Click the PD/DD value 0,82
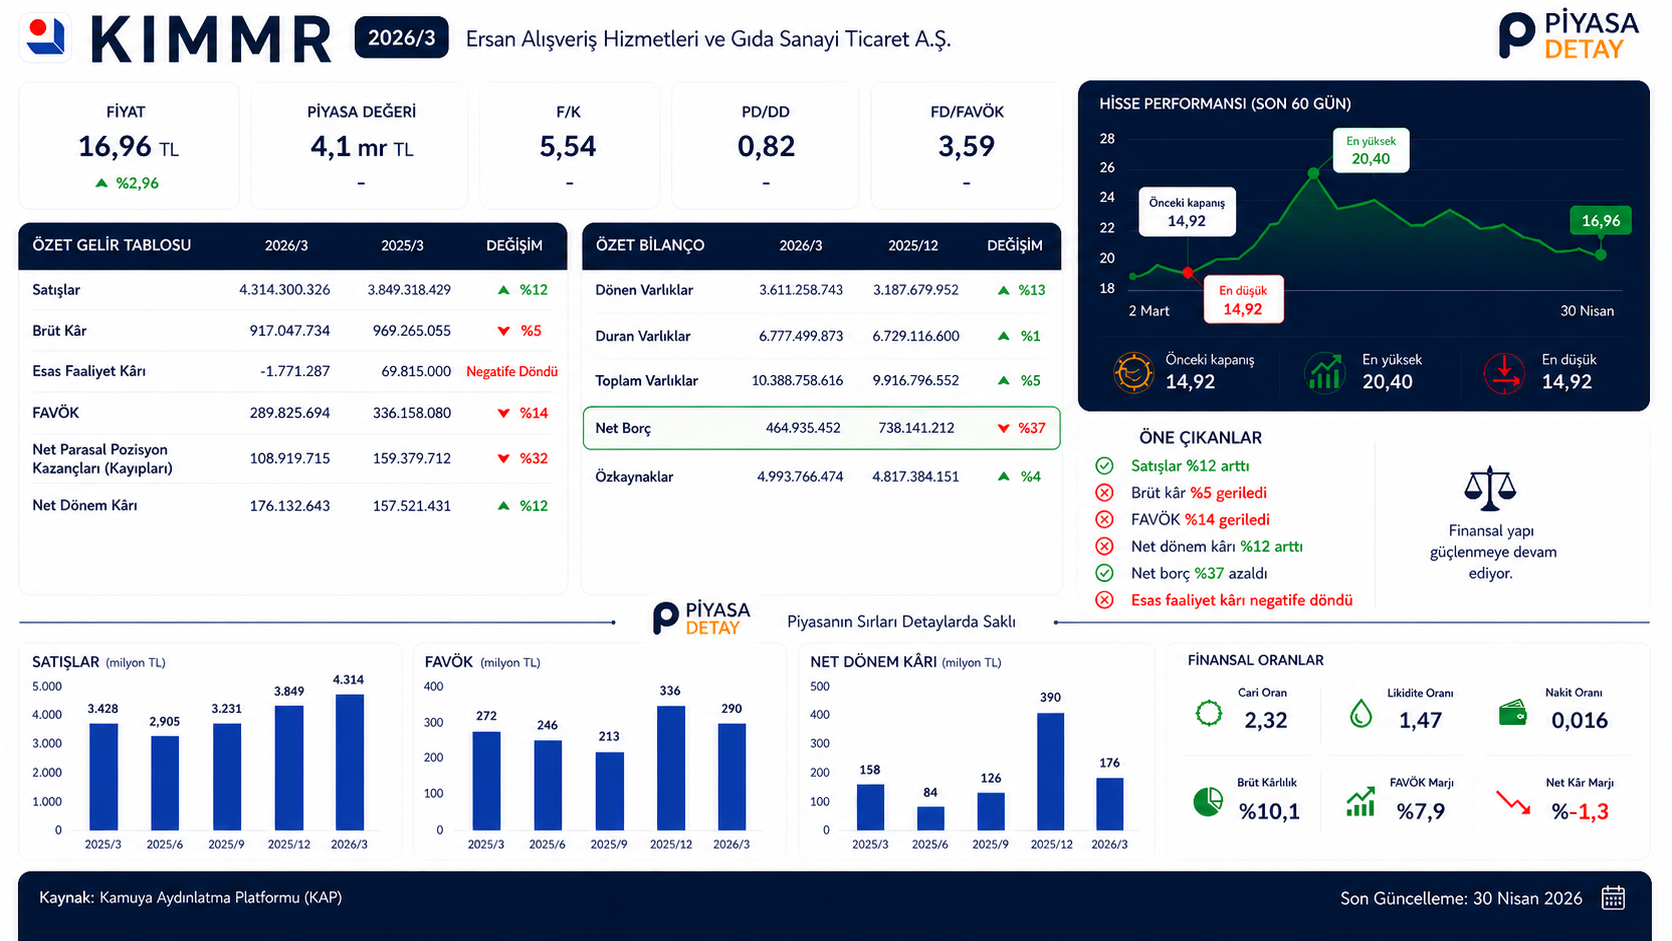This screenshot has width=1672, height=941. click(766, 147)
